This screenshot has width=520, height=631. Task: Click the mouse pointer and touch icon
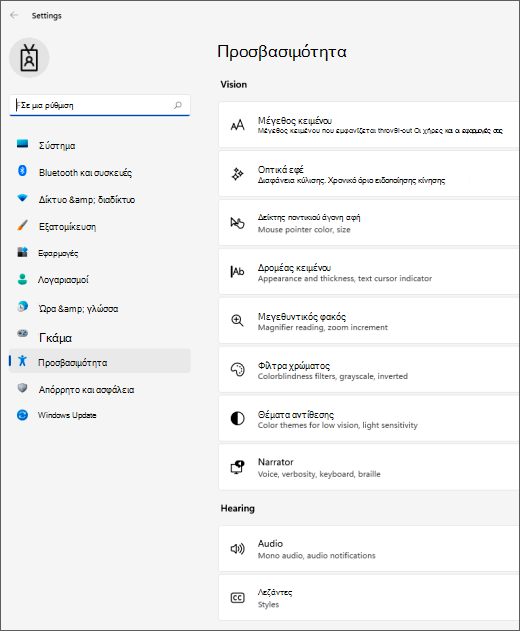pos(237,223)
